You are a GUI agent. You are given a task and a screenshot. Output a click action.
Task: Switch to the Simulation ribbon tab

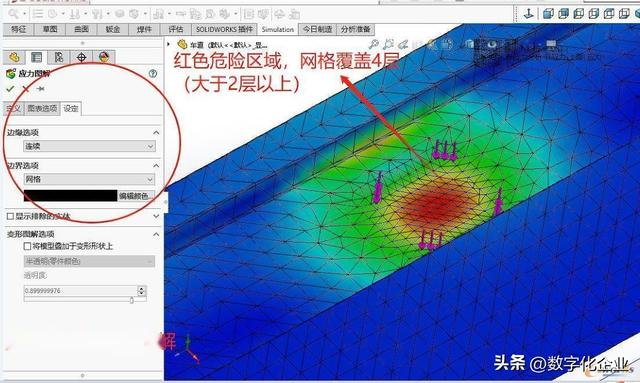[x=278, y=29]
